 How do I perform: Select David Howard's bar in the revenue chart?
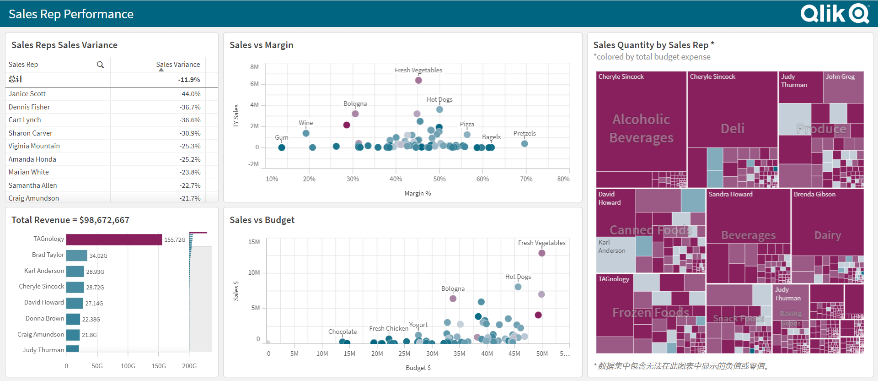pos(74,303)
